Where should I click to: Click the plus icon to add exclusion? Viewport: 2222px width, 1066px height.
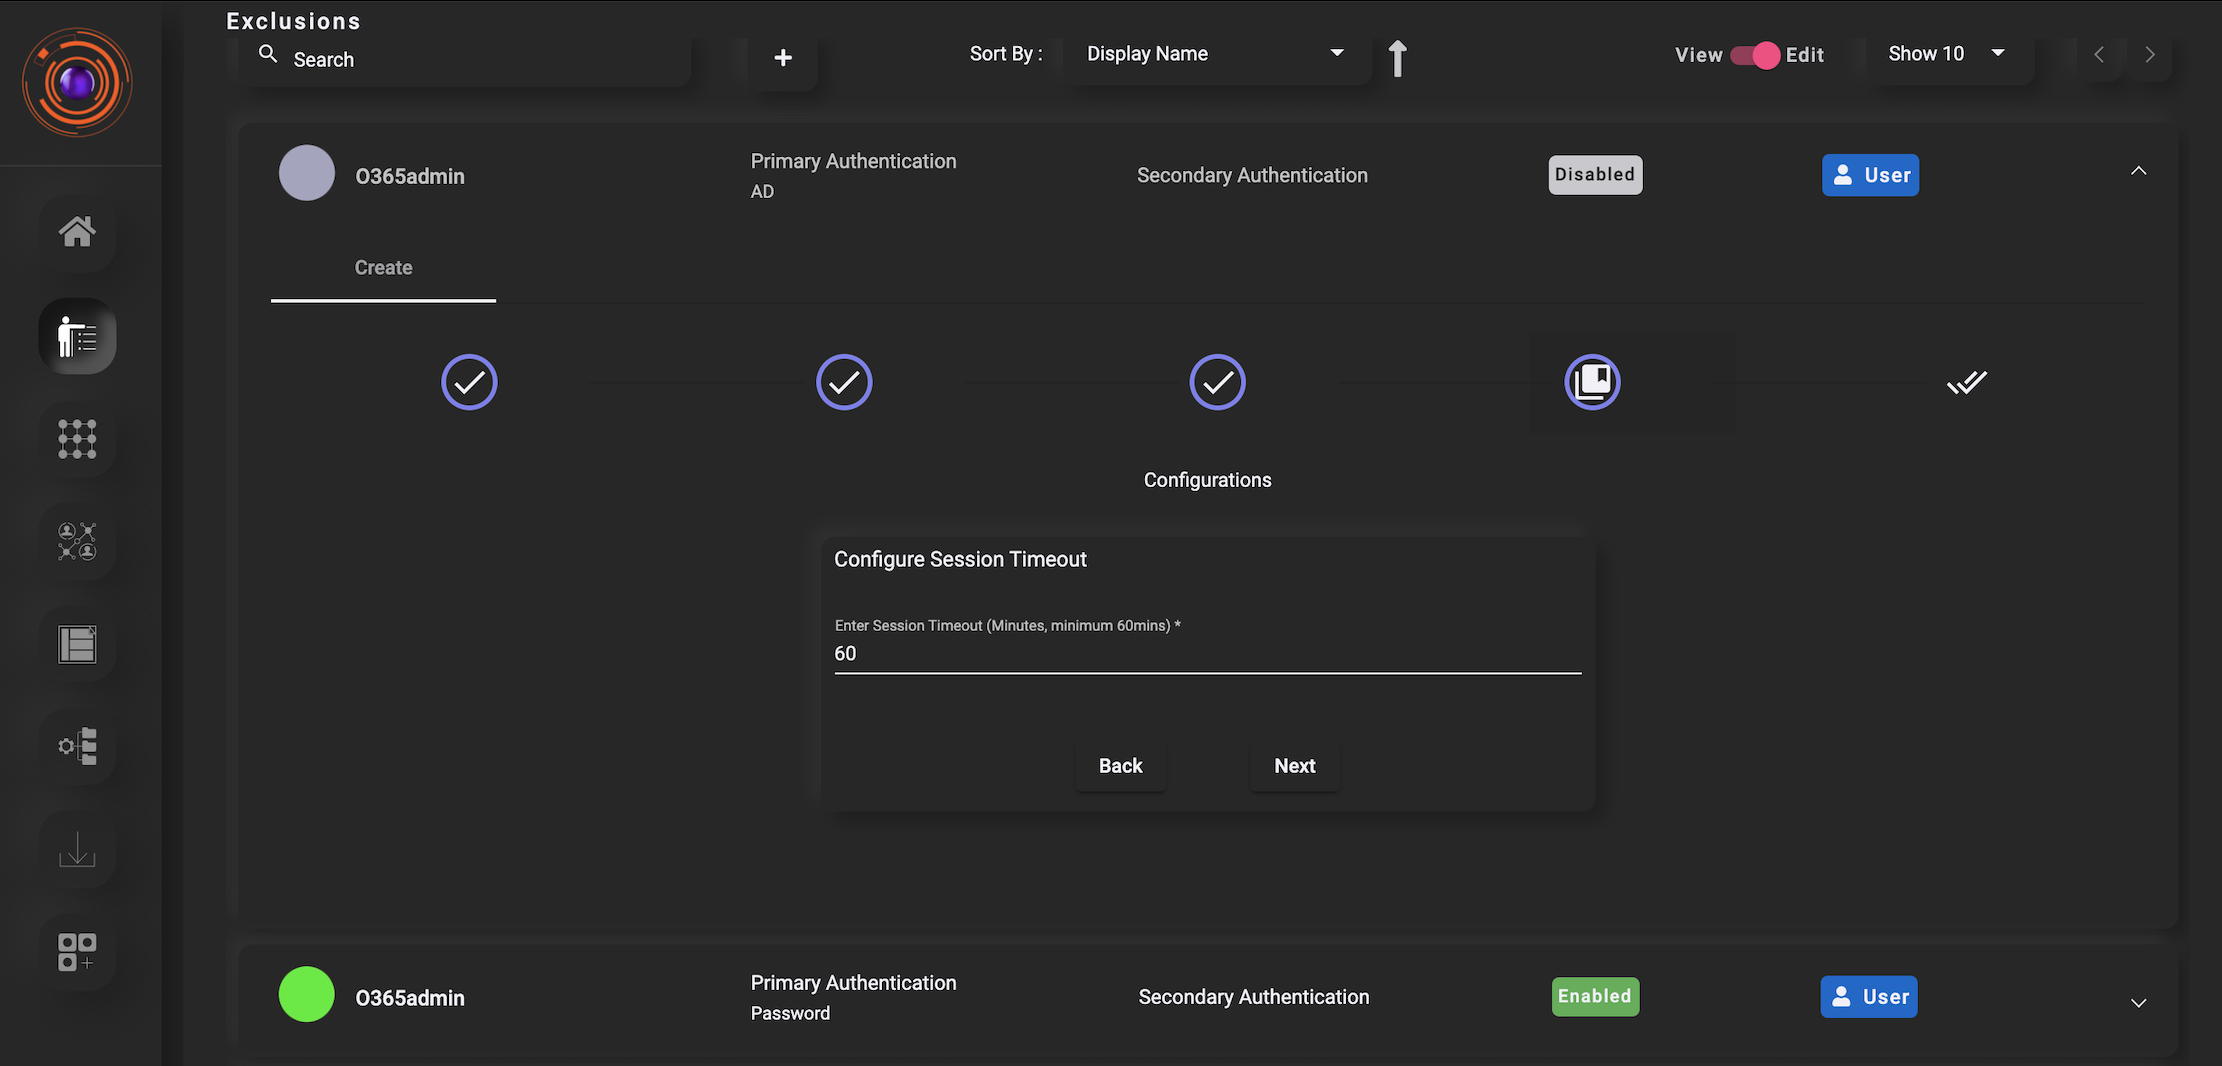[783, 58]
